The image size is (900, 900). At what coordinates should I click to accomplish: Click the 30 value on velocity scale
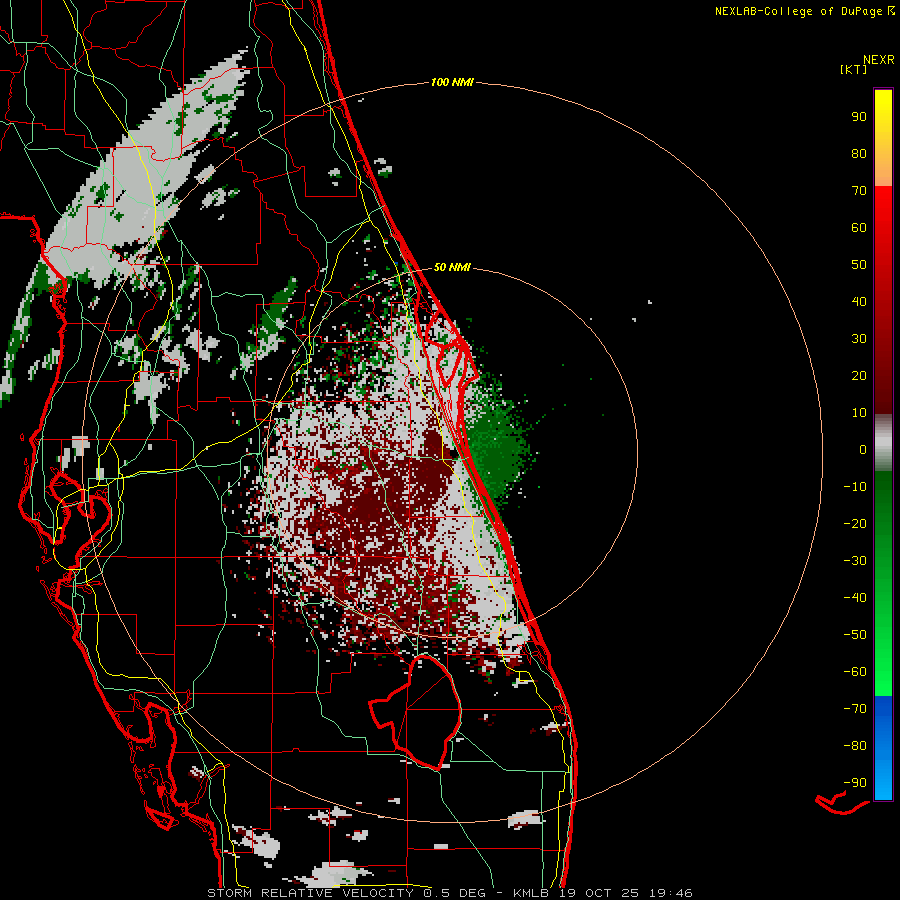tap(859, 339)
